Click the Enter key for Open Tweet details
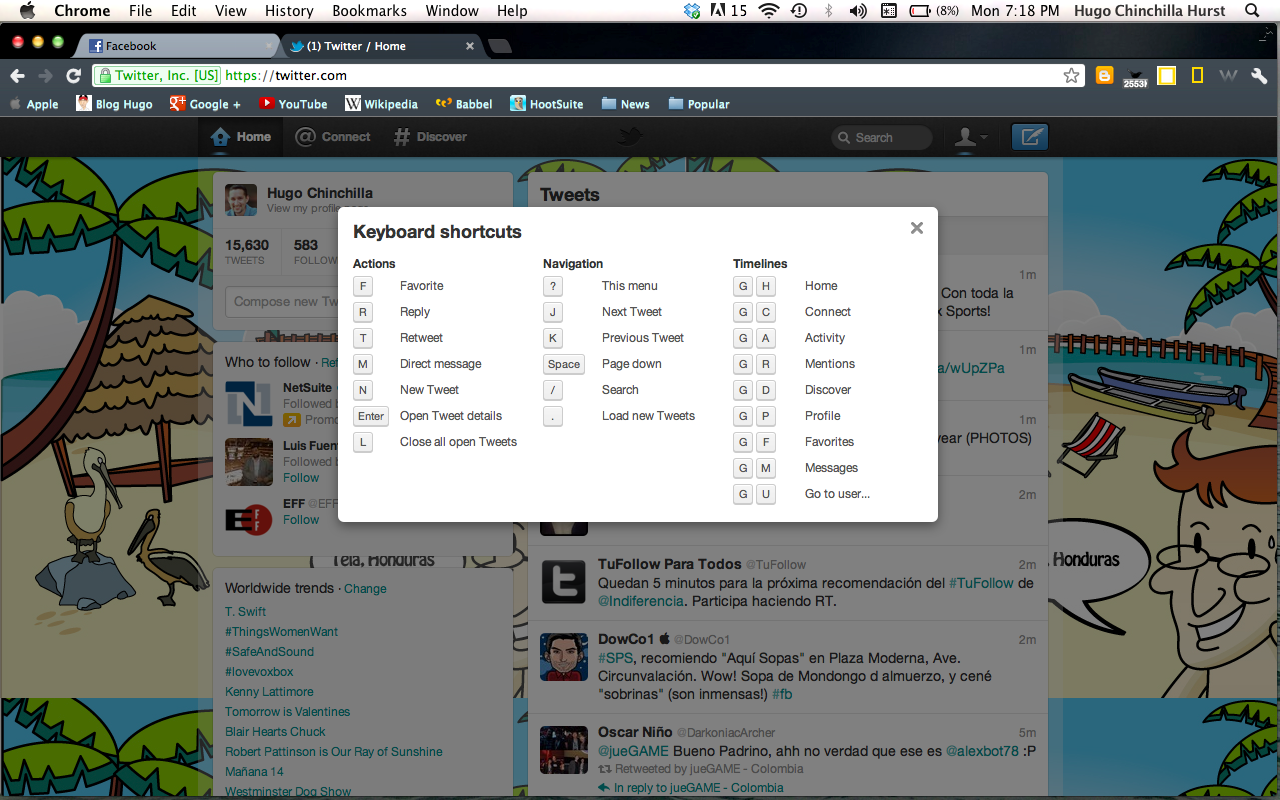Viewport: 1280px width, 800px height. [371, 416]
